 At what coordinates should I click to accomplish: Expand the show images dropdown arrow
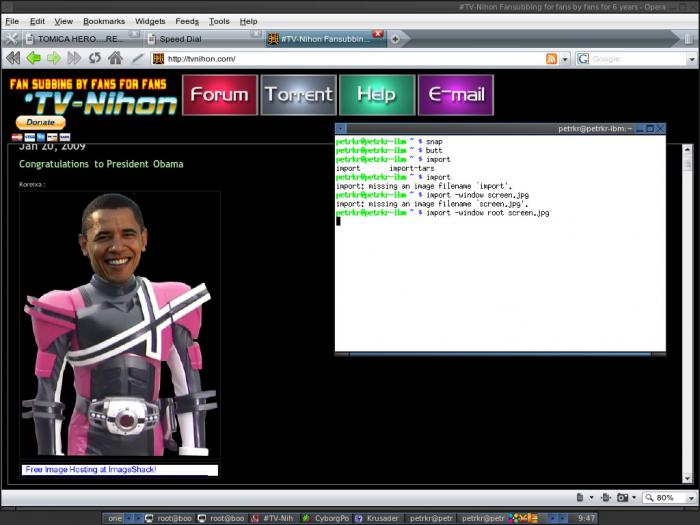(x=634, y=497)
